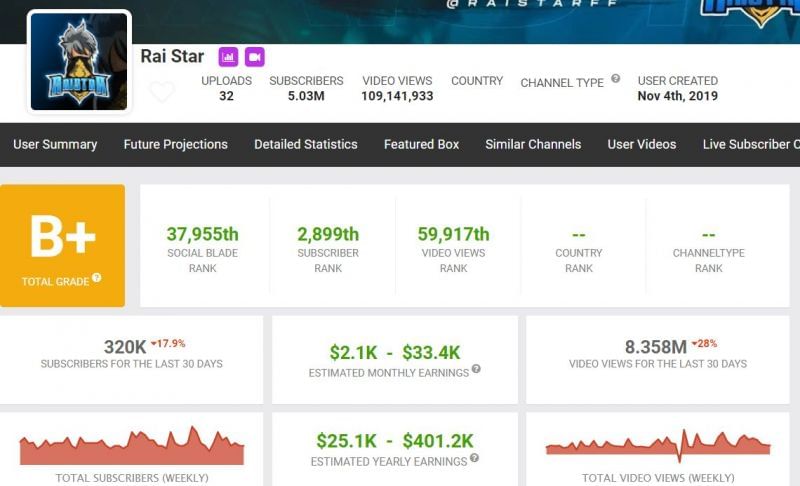Image resolution: width=800 pixels, height=486 pixels.
Task: Click the purple bar chart stats icon
Action: [228, 57]
